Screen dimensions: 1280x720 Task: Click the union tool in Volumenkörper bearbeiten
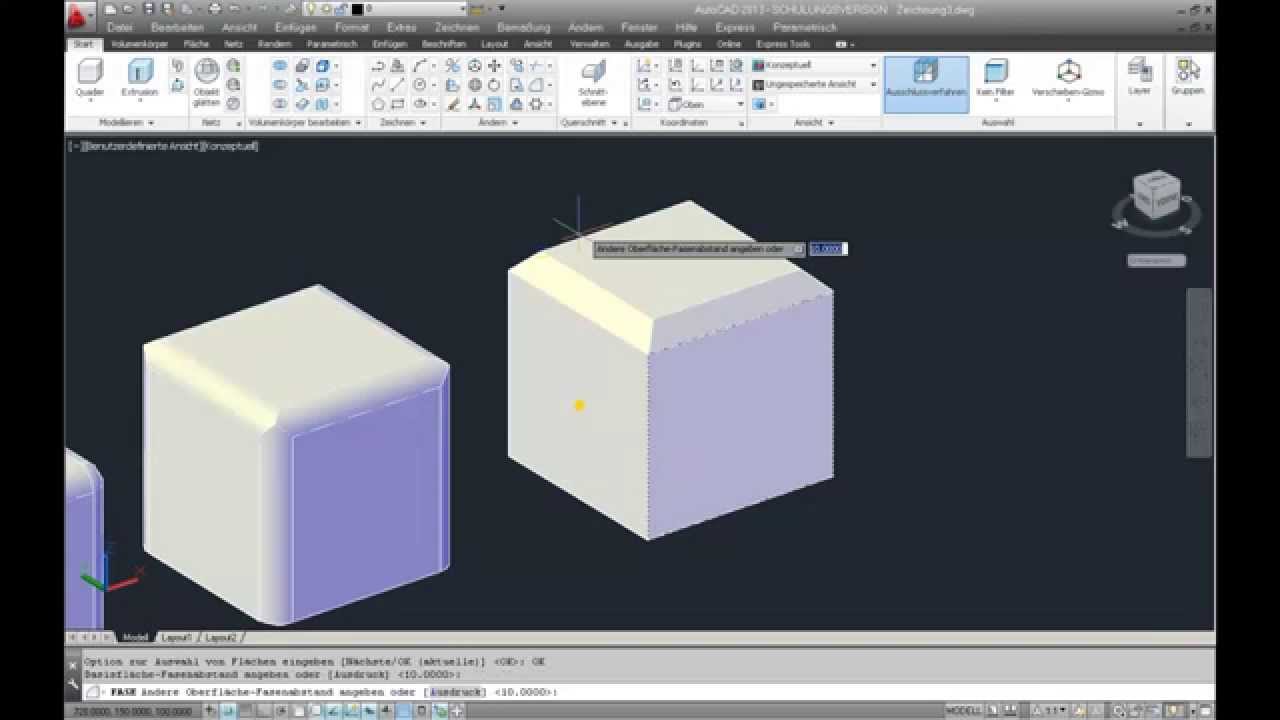click(x=280, y=65)
